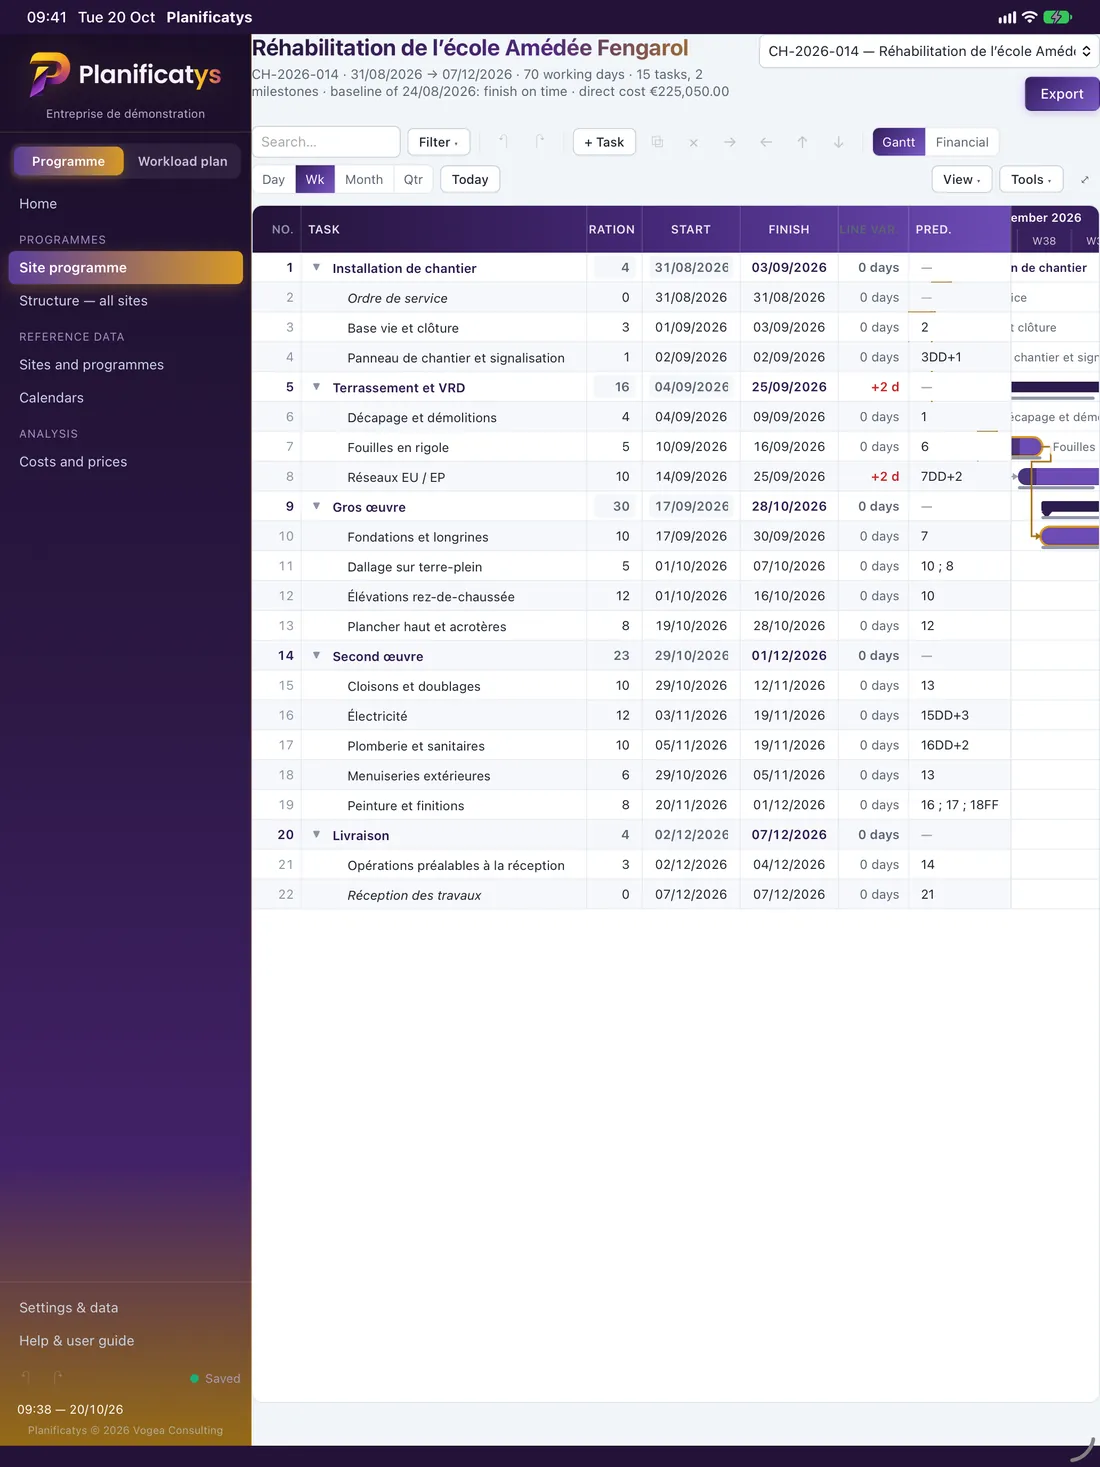The width and height of the screenshot is (1100, 1467).
Task: Open Sites and programmes
Action: (125, 365)
